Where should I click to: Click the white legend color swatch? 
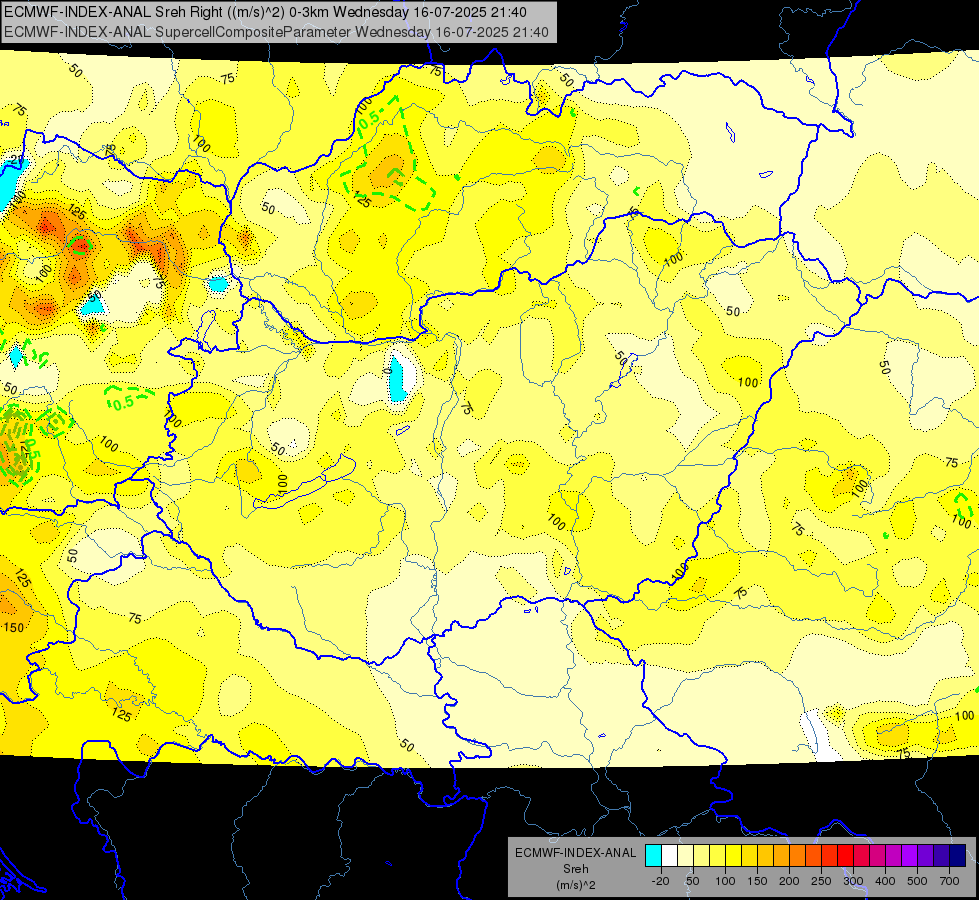[669, 855]
